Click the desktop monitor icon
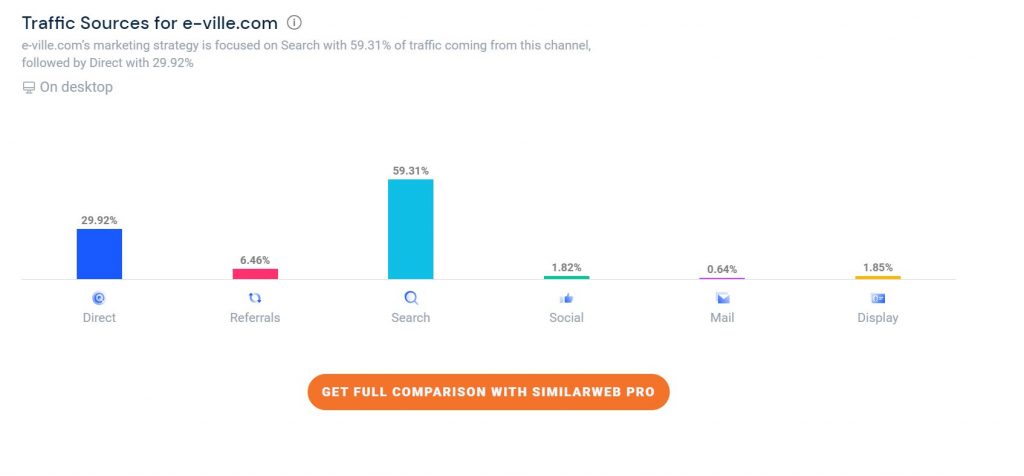This screenshot has height=476, width=1024. [28, 88]
